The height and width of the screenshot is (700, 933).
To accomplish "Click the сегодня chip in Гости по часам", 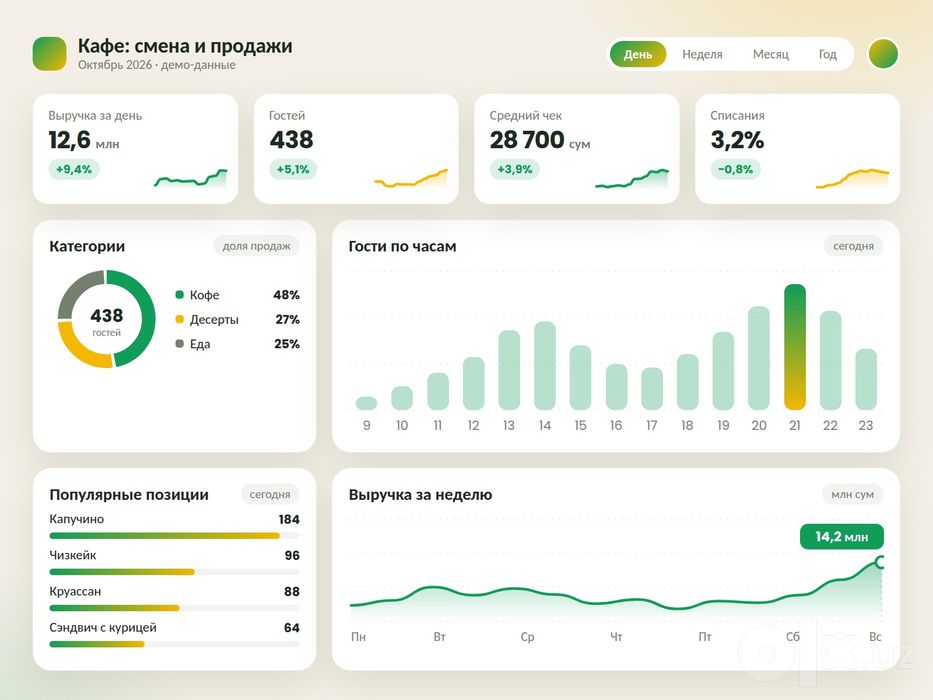I will pos(853,246).
